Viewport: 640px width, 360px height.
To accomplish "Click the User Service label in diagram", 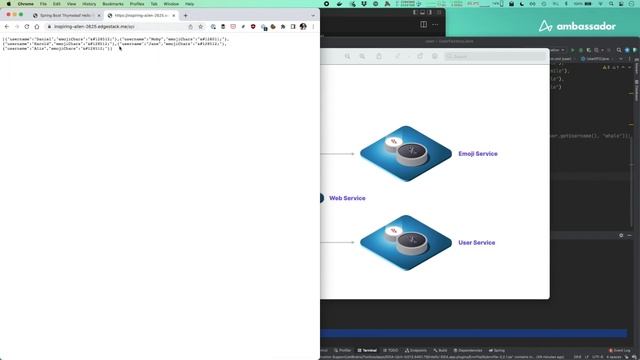I will (476, 242).
